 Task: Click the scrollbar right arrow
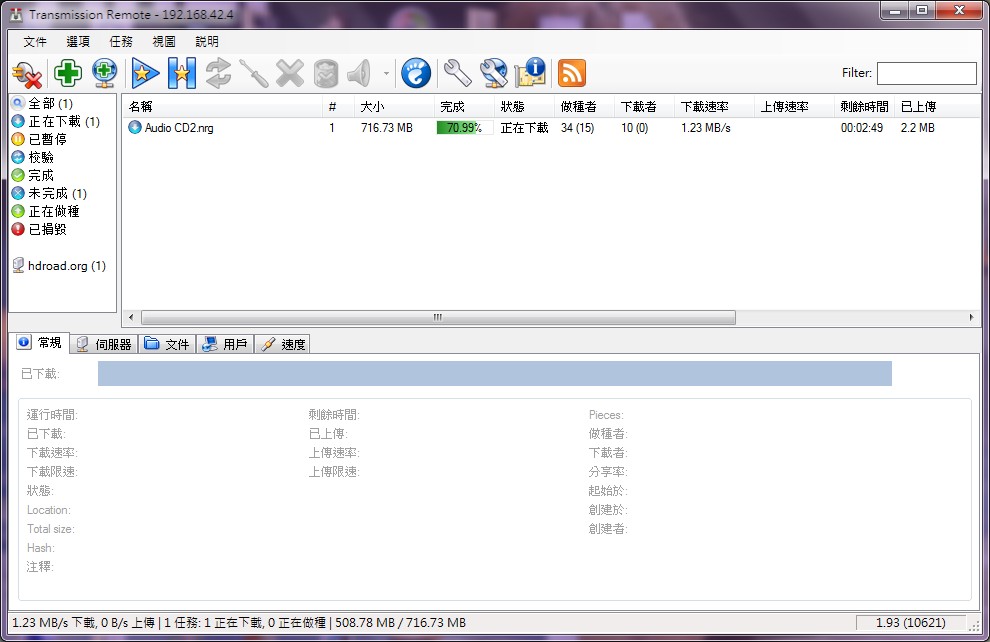pyautogui.click(x=971, y=317)
